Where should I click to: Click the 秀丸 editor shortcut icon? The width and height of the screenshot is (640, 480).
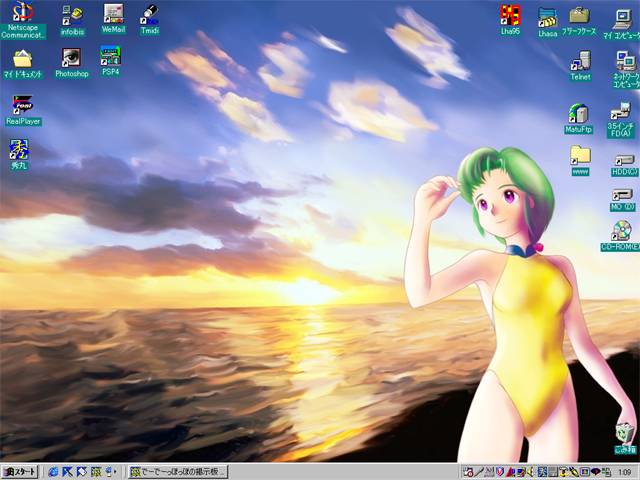pyautogui.click(x=19, y=150)
